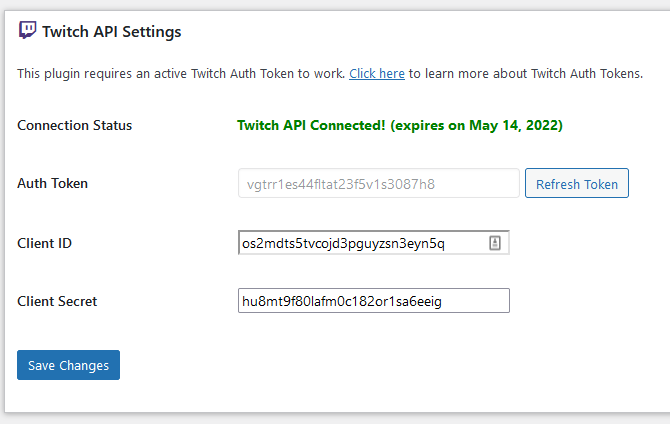Click the 'Auth Token' label
Viewport: 670px width, 424px height.
[x=53, y=183]
